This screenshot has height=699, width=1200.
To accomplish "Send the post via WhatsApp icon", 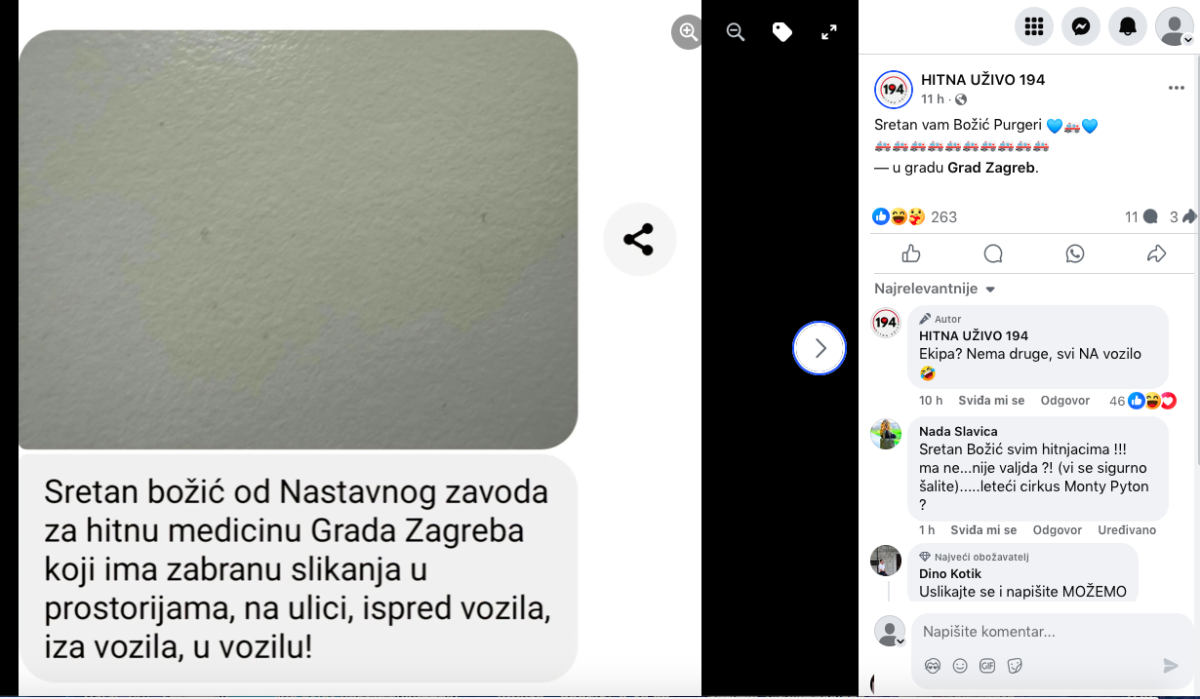I will pos(1075,253).
